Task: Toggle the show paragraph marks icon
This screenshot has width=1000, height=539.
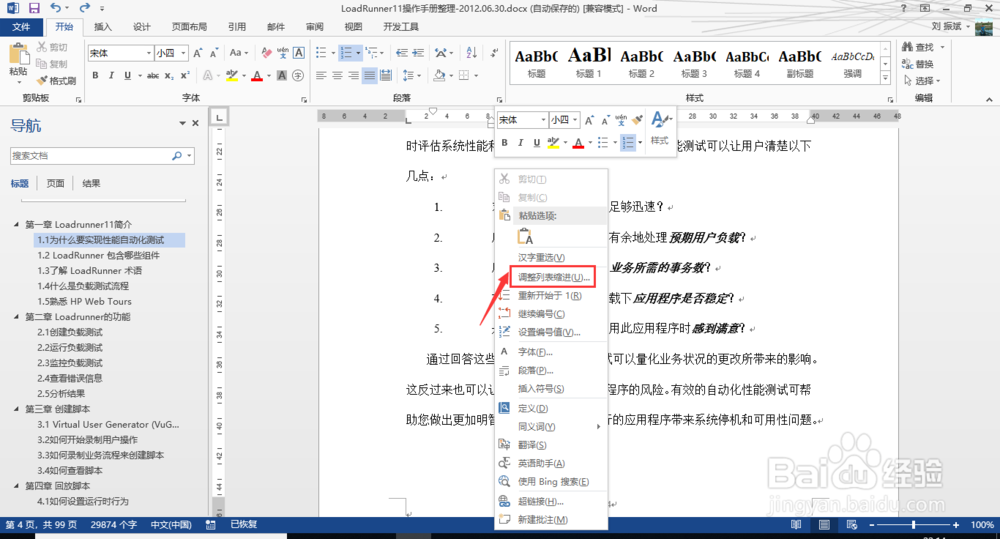Action: (494, 53)
